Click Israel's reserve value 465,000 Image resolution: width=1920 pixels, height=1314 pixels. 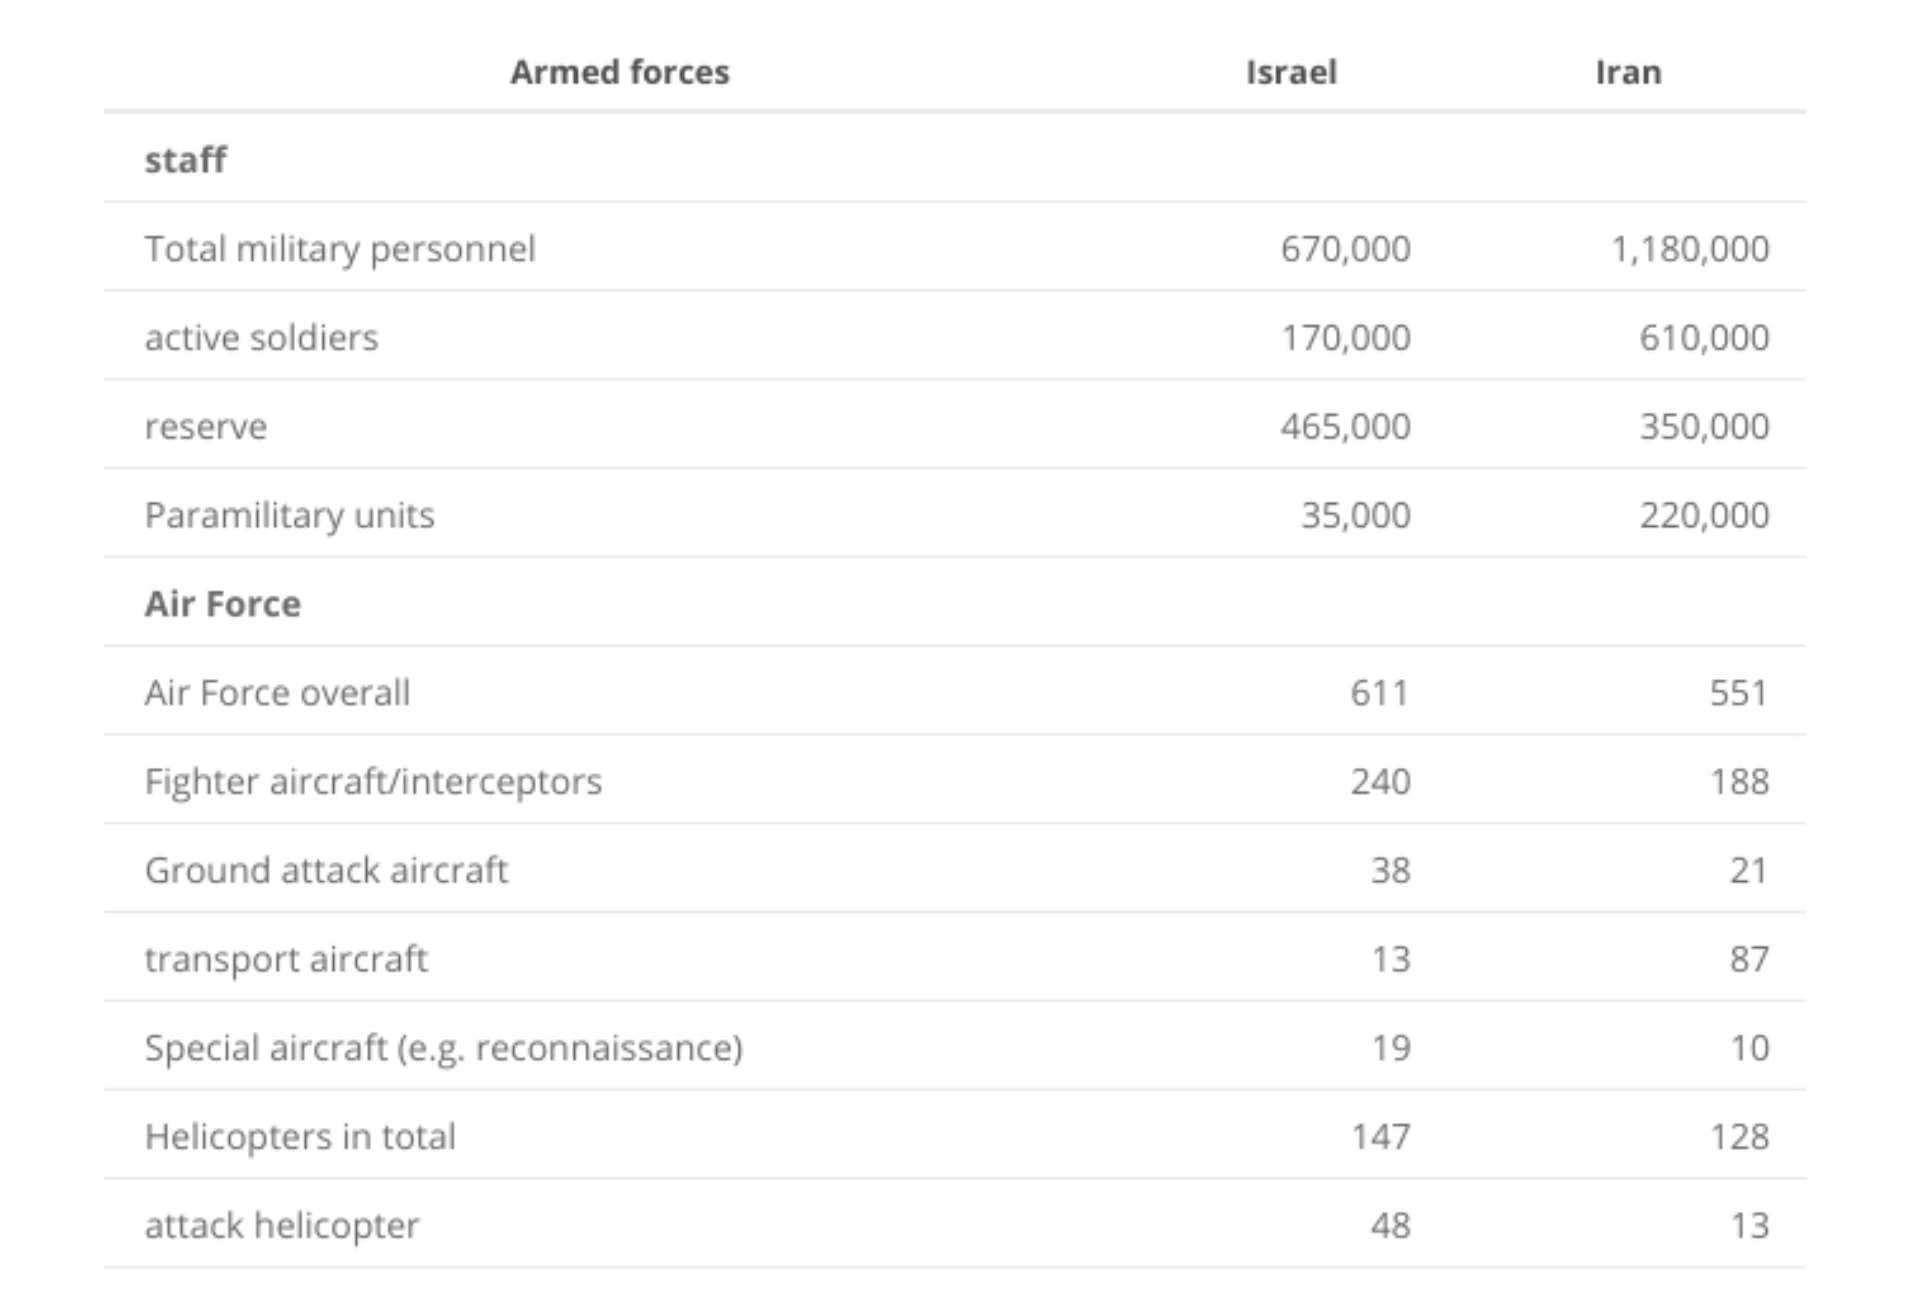click(1345, 427)
